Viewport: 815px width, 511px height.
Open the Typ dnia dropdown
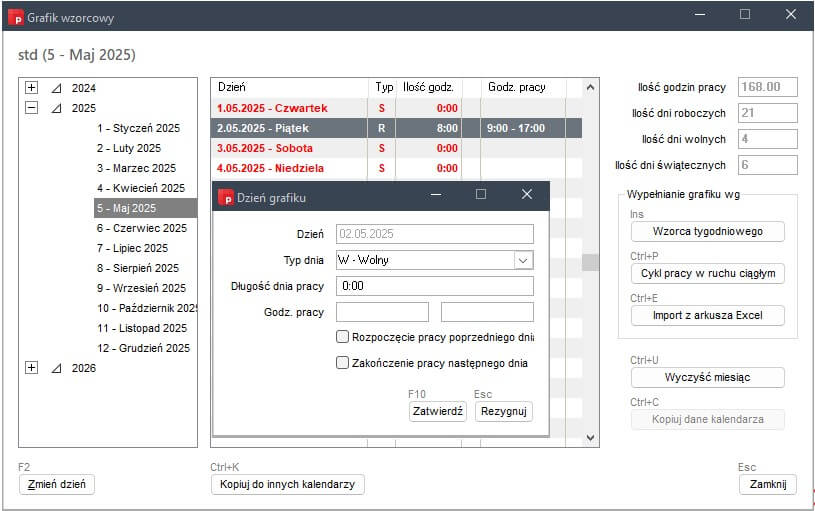pyautogui.click(x=523, y=260)
